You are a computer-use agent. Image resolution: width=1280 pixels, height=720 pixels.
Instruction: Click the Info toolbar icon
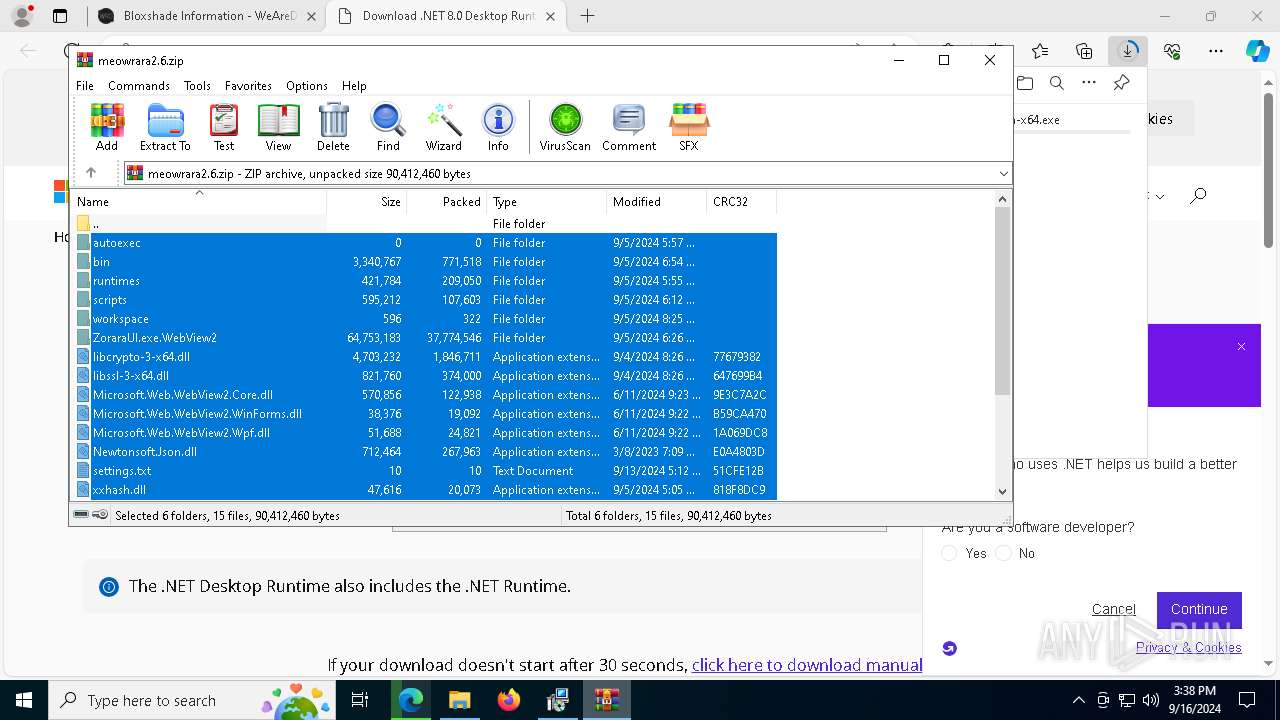point(498,127)
